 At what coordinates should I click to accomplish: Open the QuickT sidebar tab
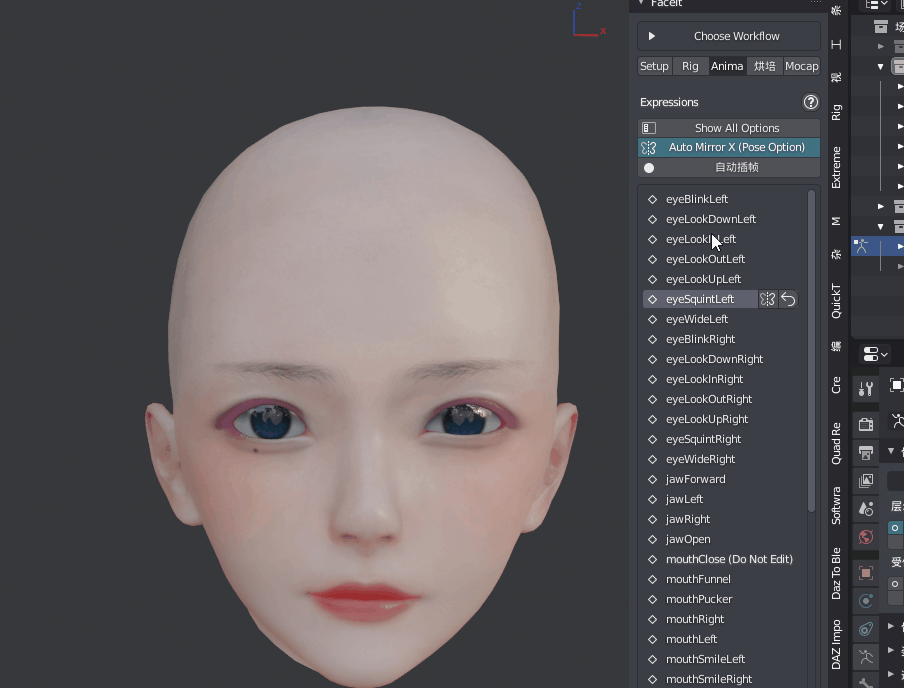coord(836,300)
